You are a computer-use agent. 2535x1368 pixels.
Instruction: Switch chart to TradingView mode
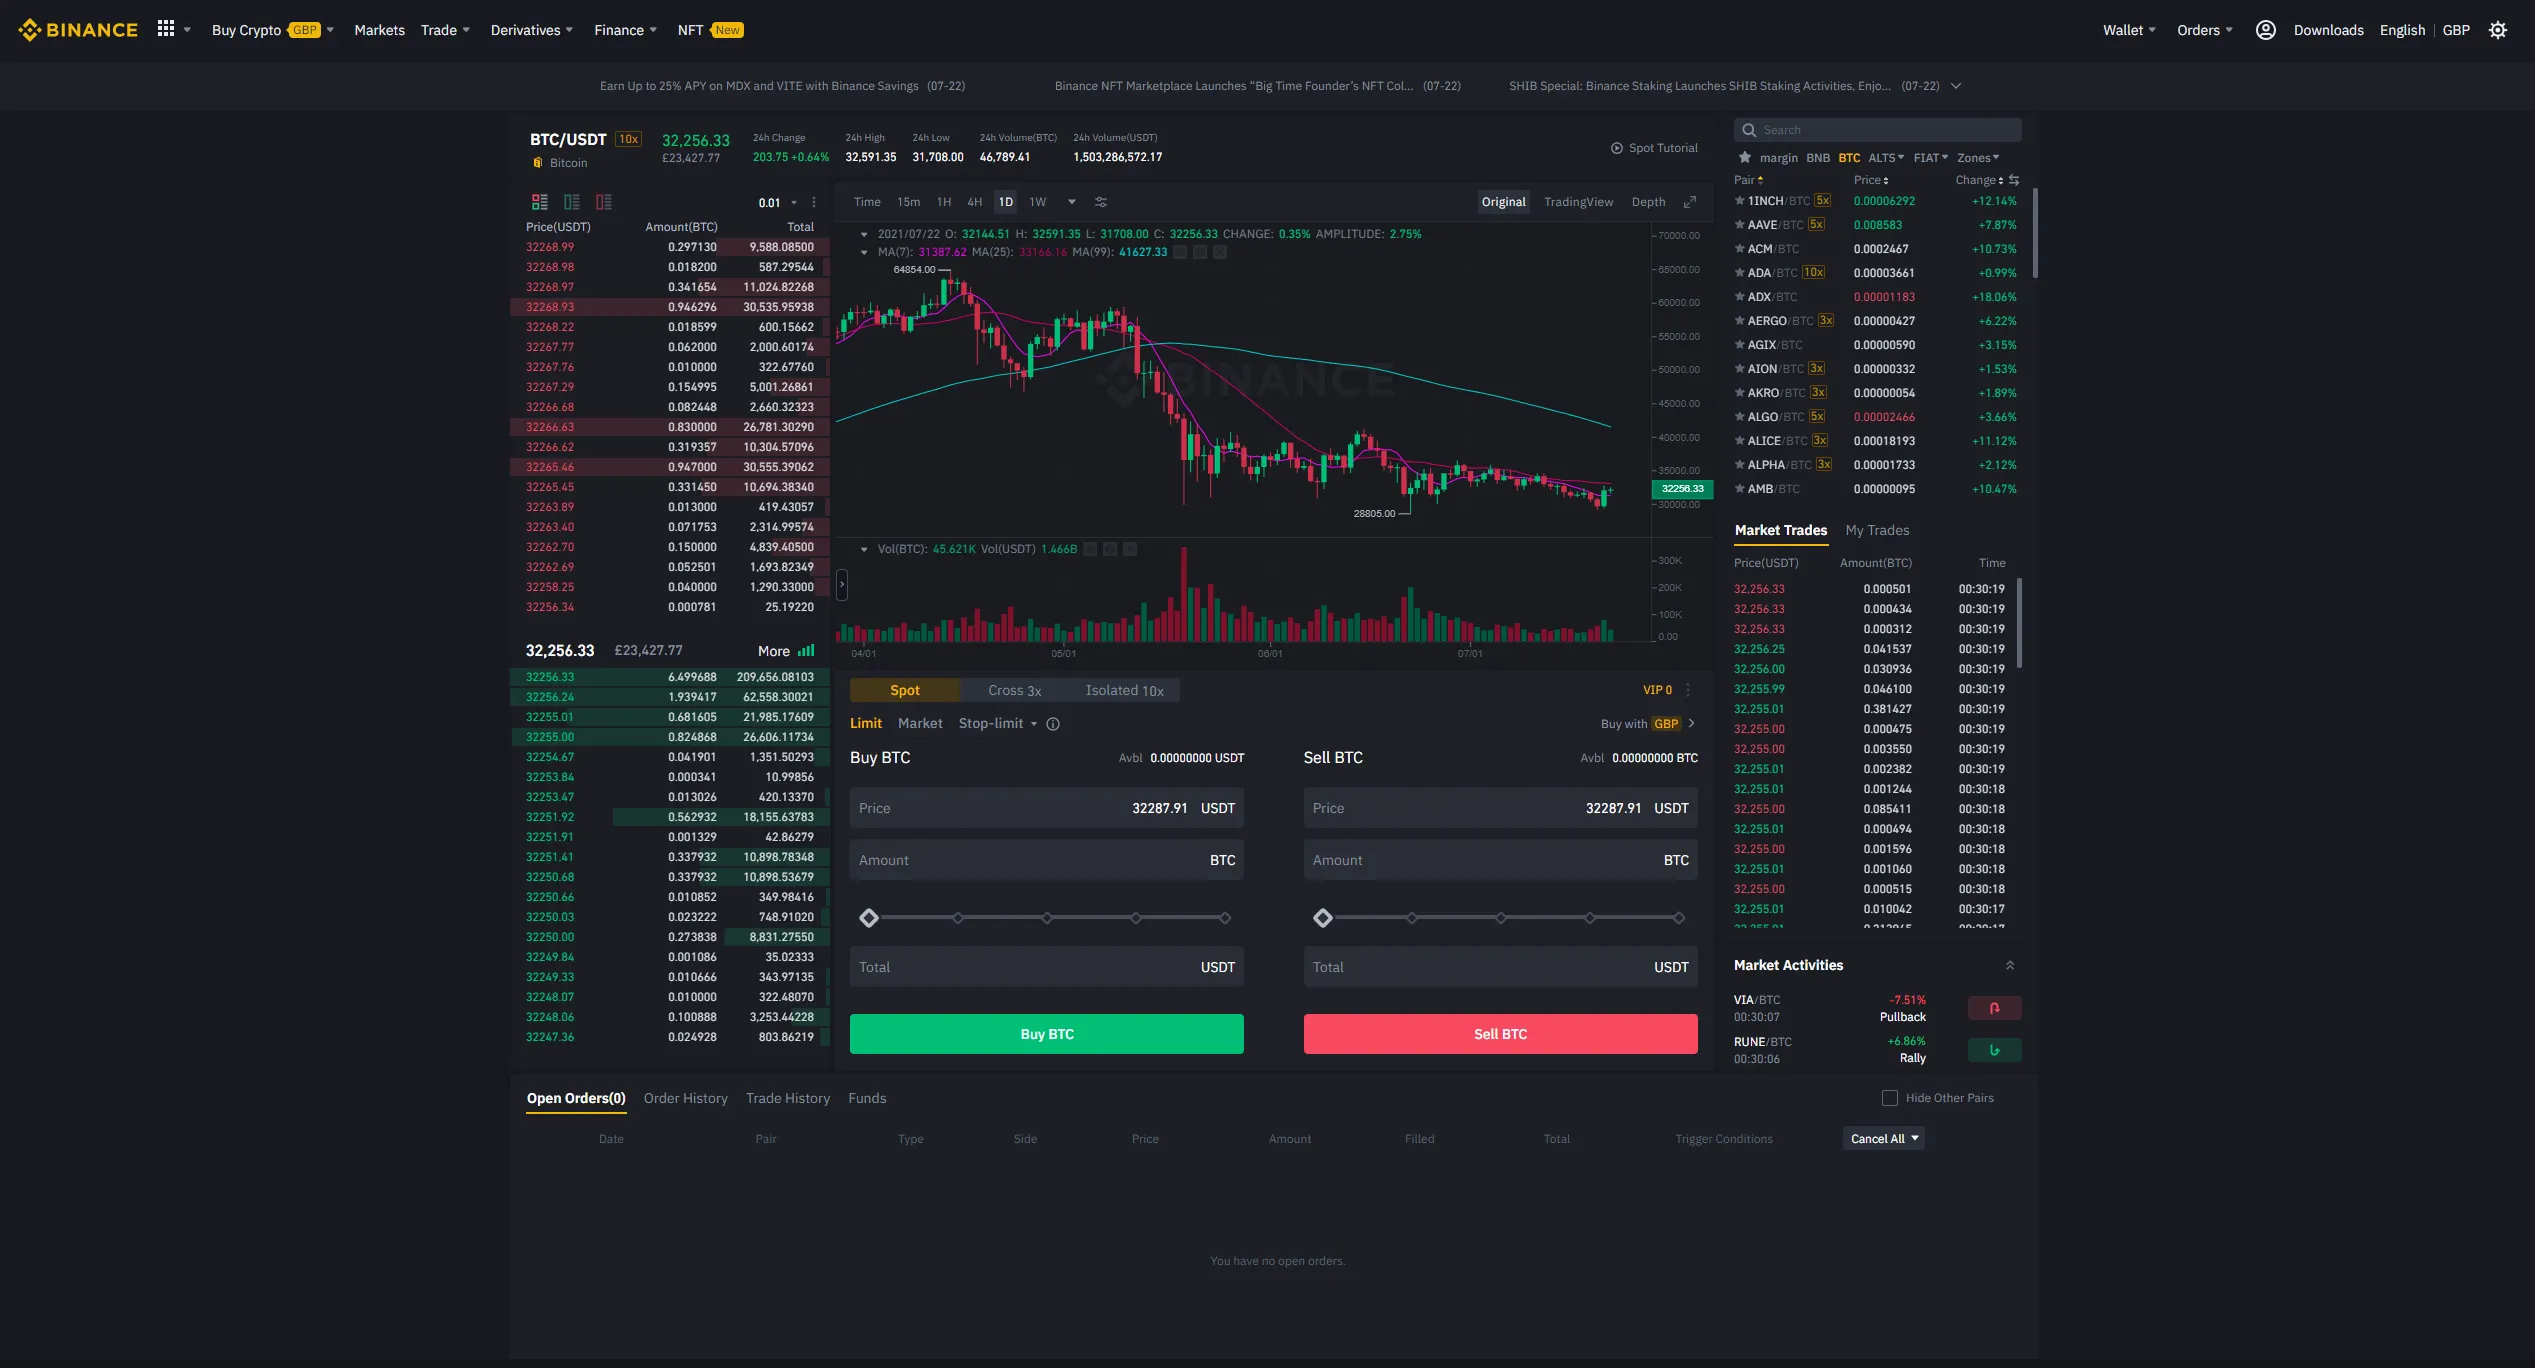click(1578, 201)
